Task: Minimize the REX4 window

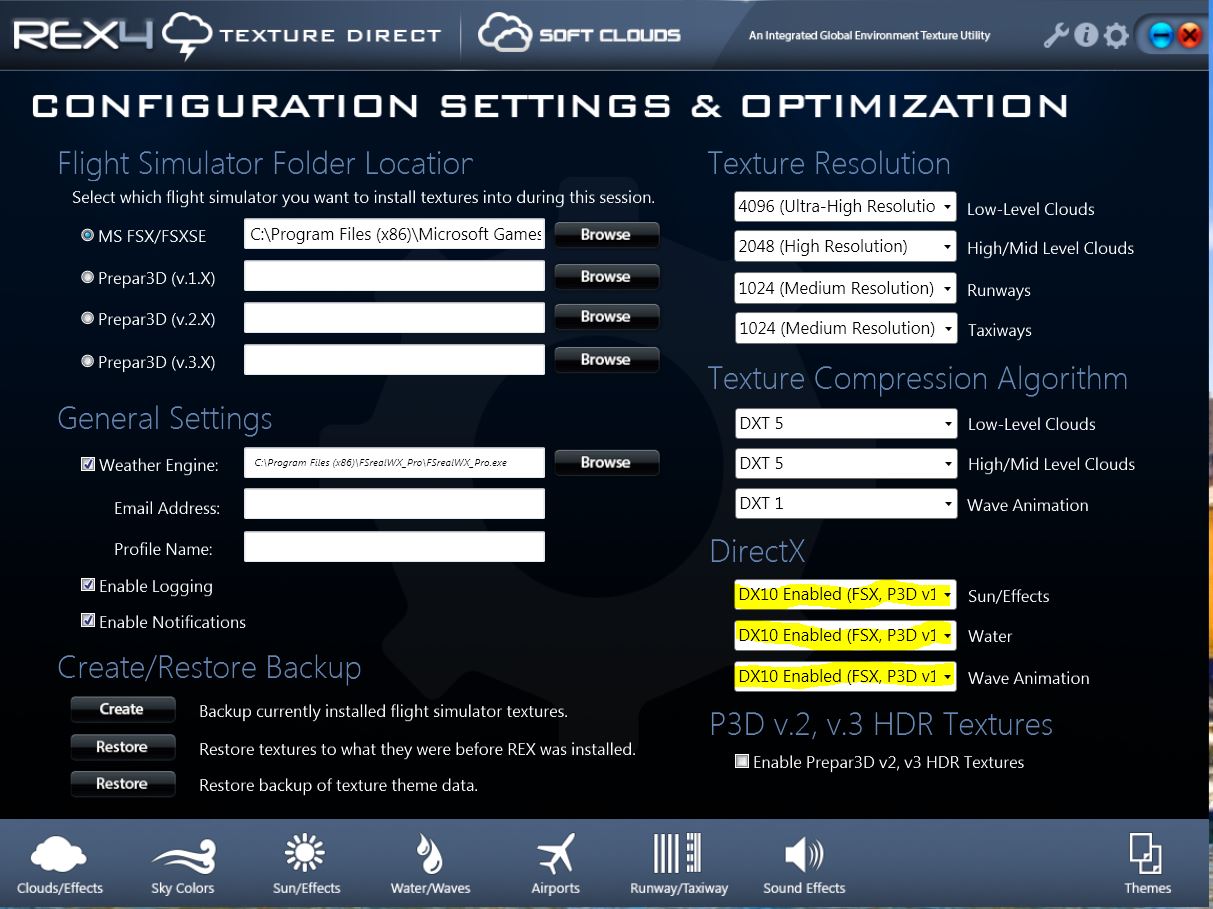Action: (x=1160, y=37)
